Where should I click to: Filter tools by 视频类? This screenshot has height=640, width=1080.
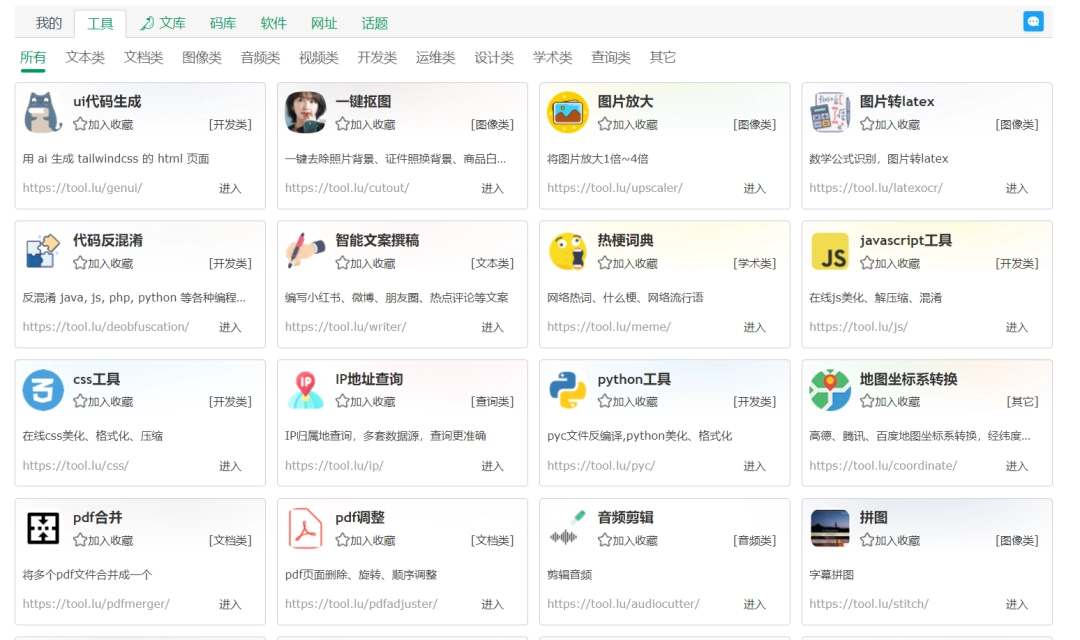click(319, 58)
